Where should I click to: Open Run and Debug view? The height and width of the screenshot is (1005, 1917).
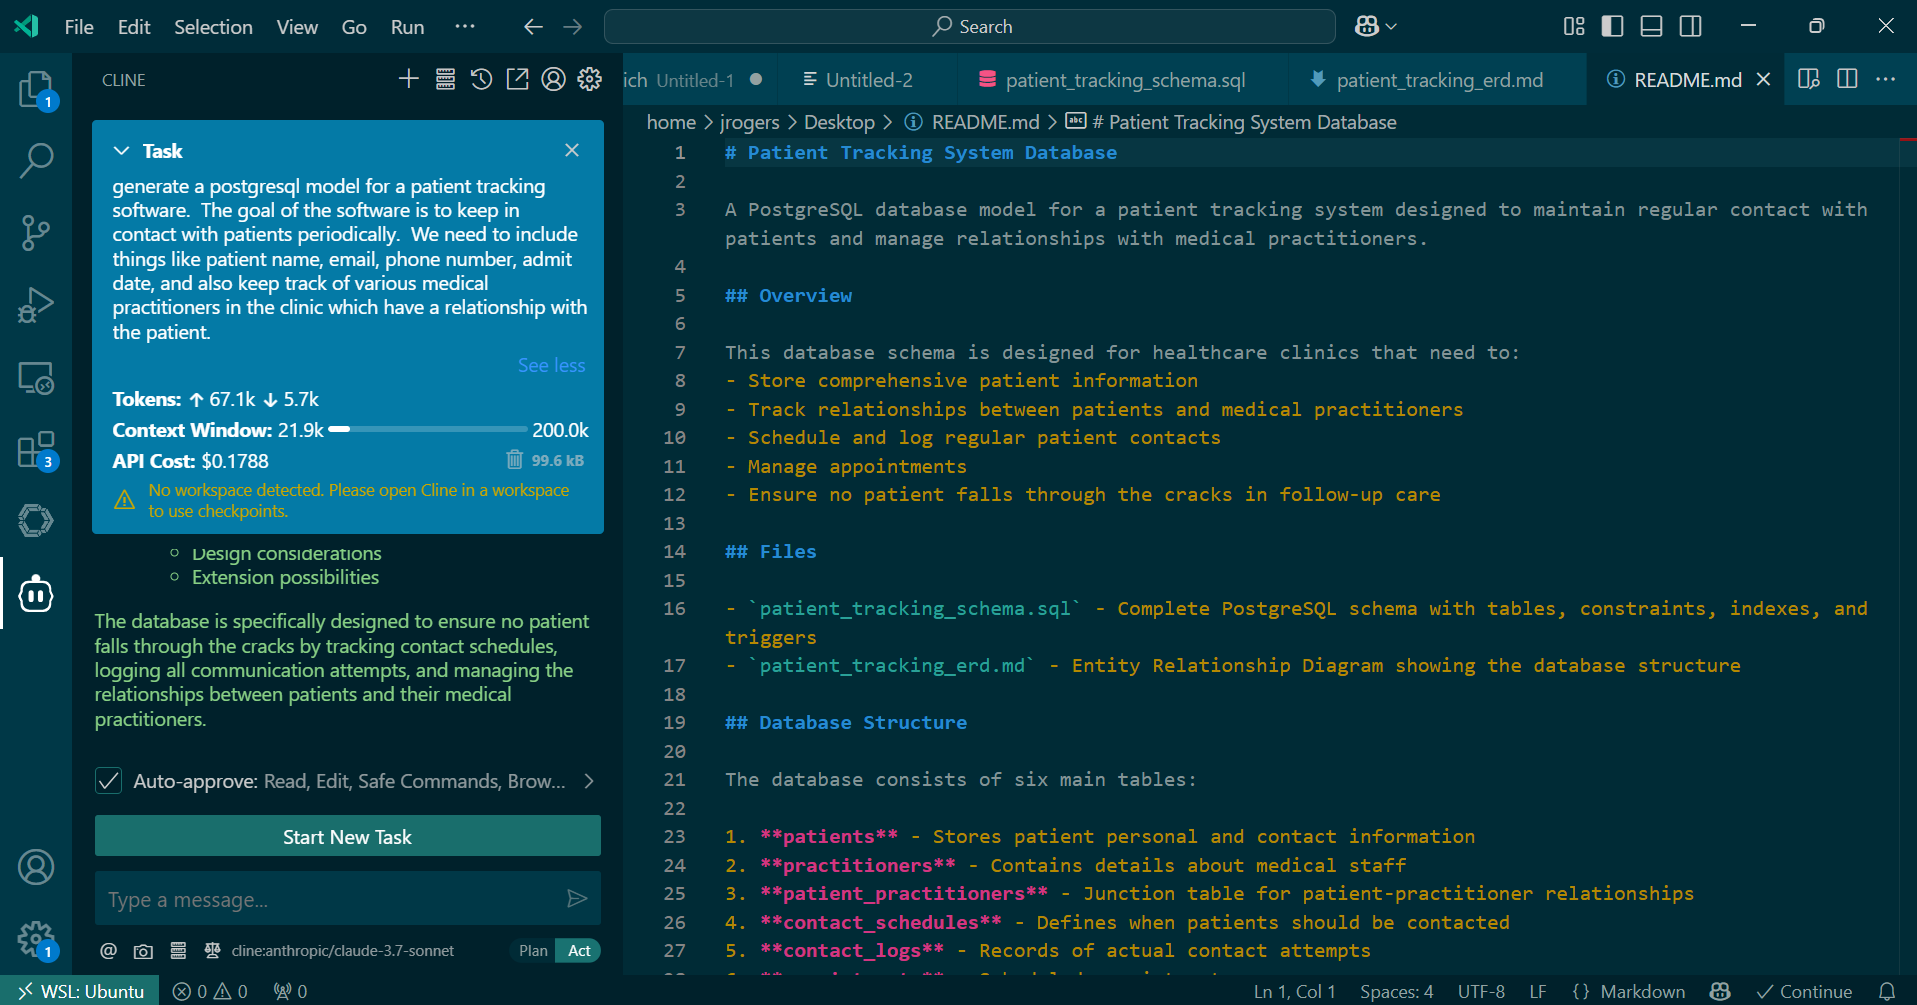(x=36, y=305)
